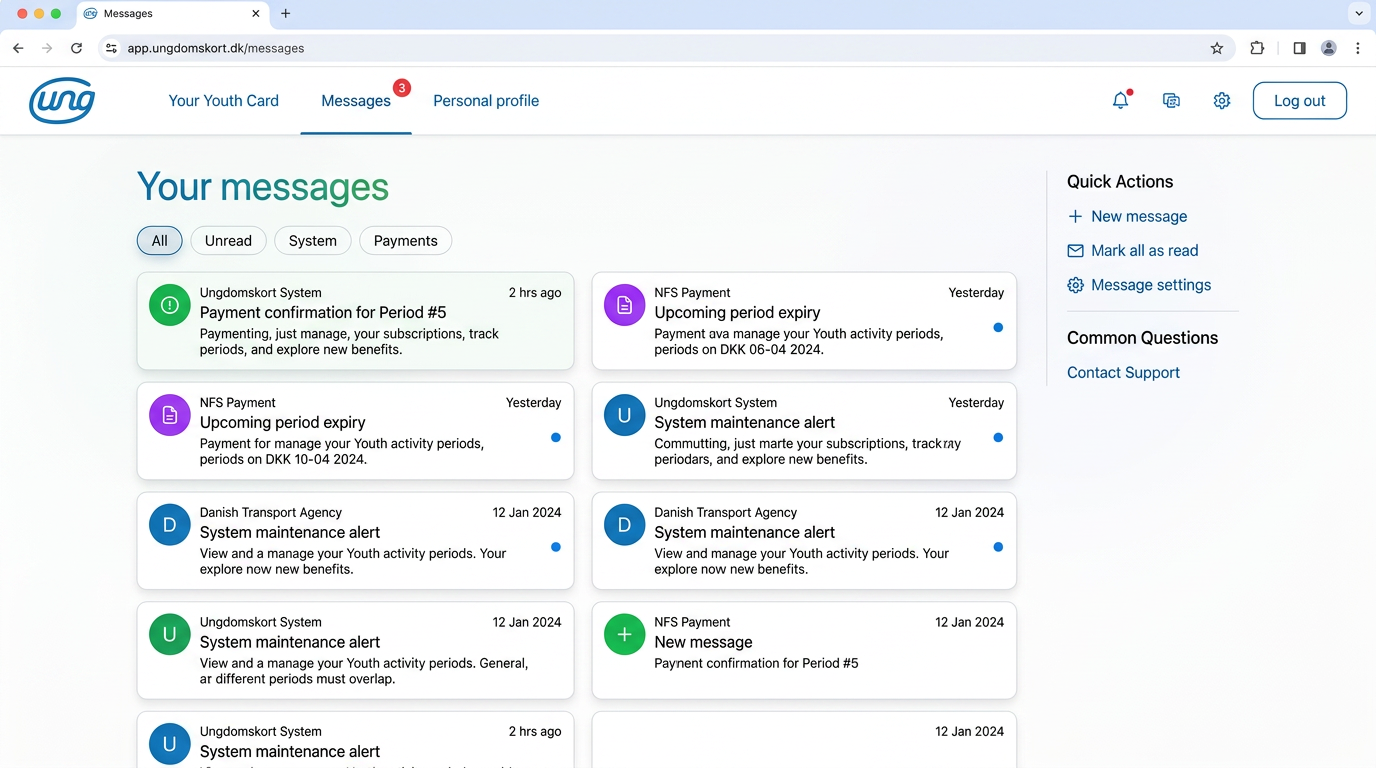The height and width of the screenshot is (768, 1376).
Task: Click Contact Support link
Action: pos(1123,373)
